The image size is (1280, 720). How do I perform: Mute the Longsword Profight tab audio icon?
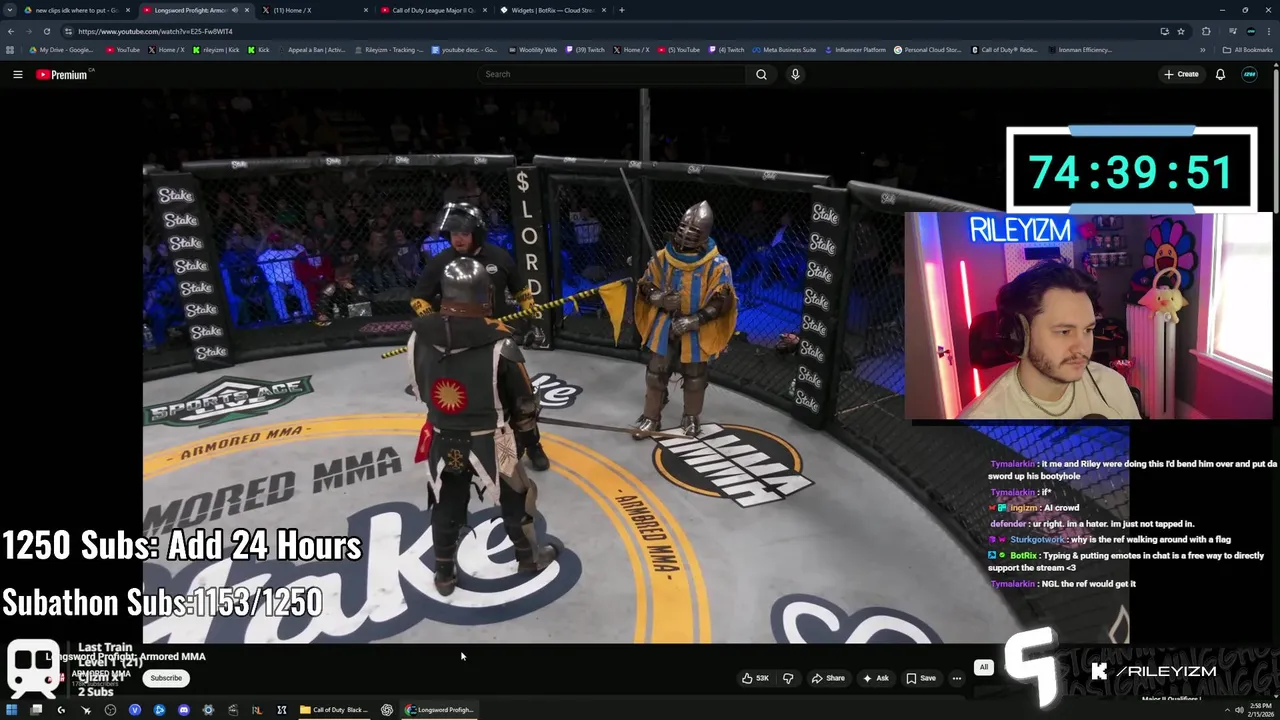235,10
